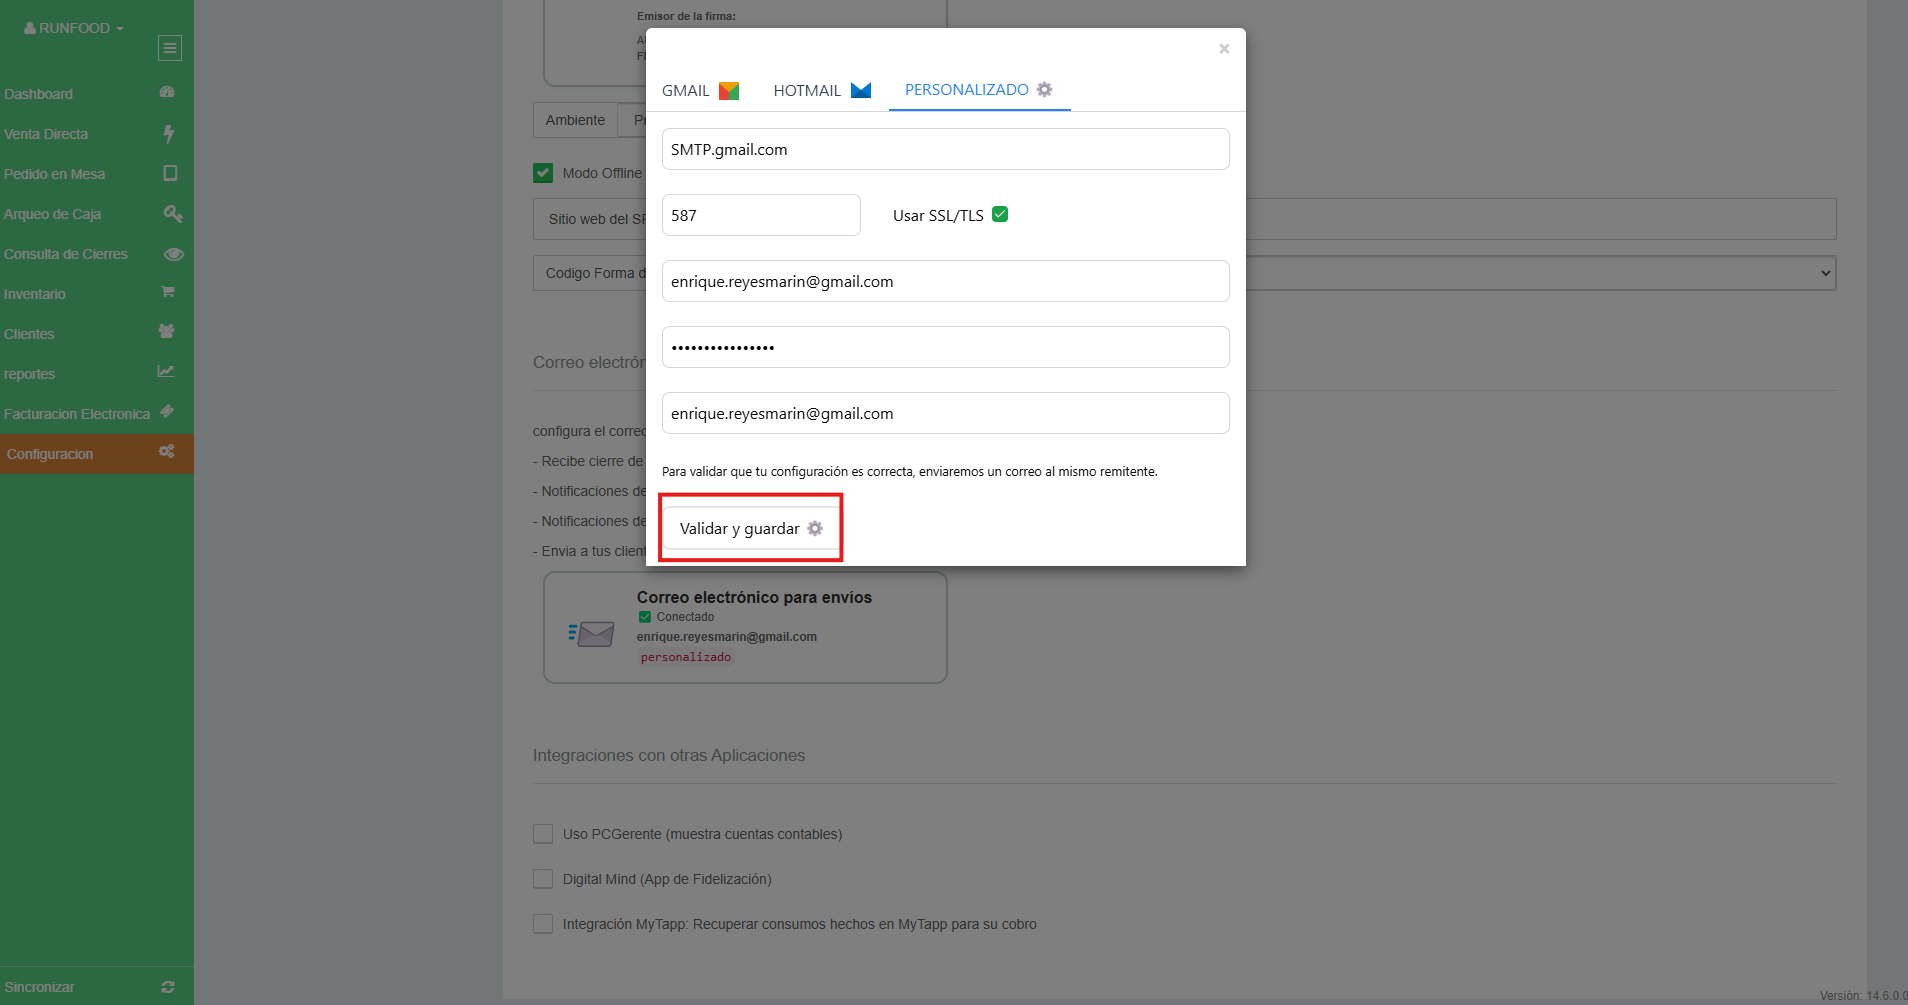Click the Venta Directa lightning bolt icon
The height and width of the screenshot is (1005, 1908).
169,133
